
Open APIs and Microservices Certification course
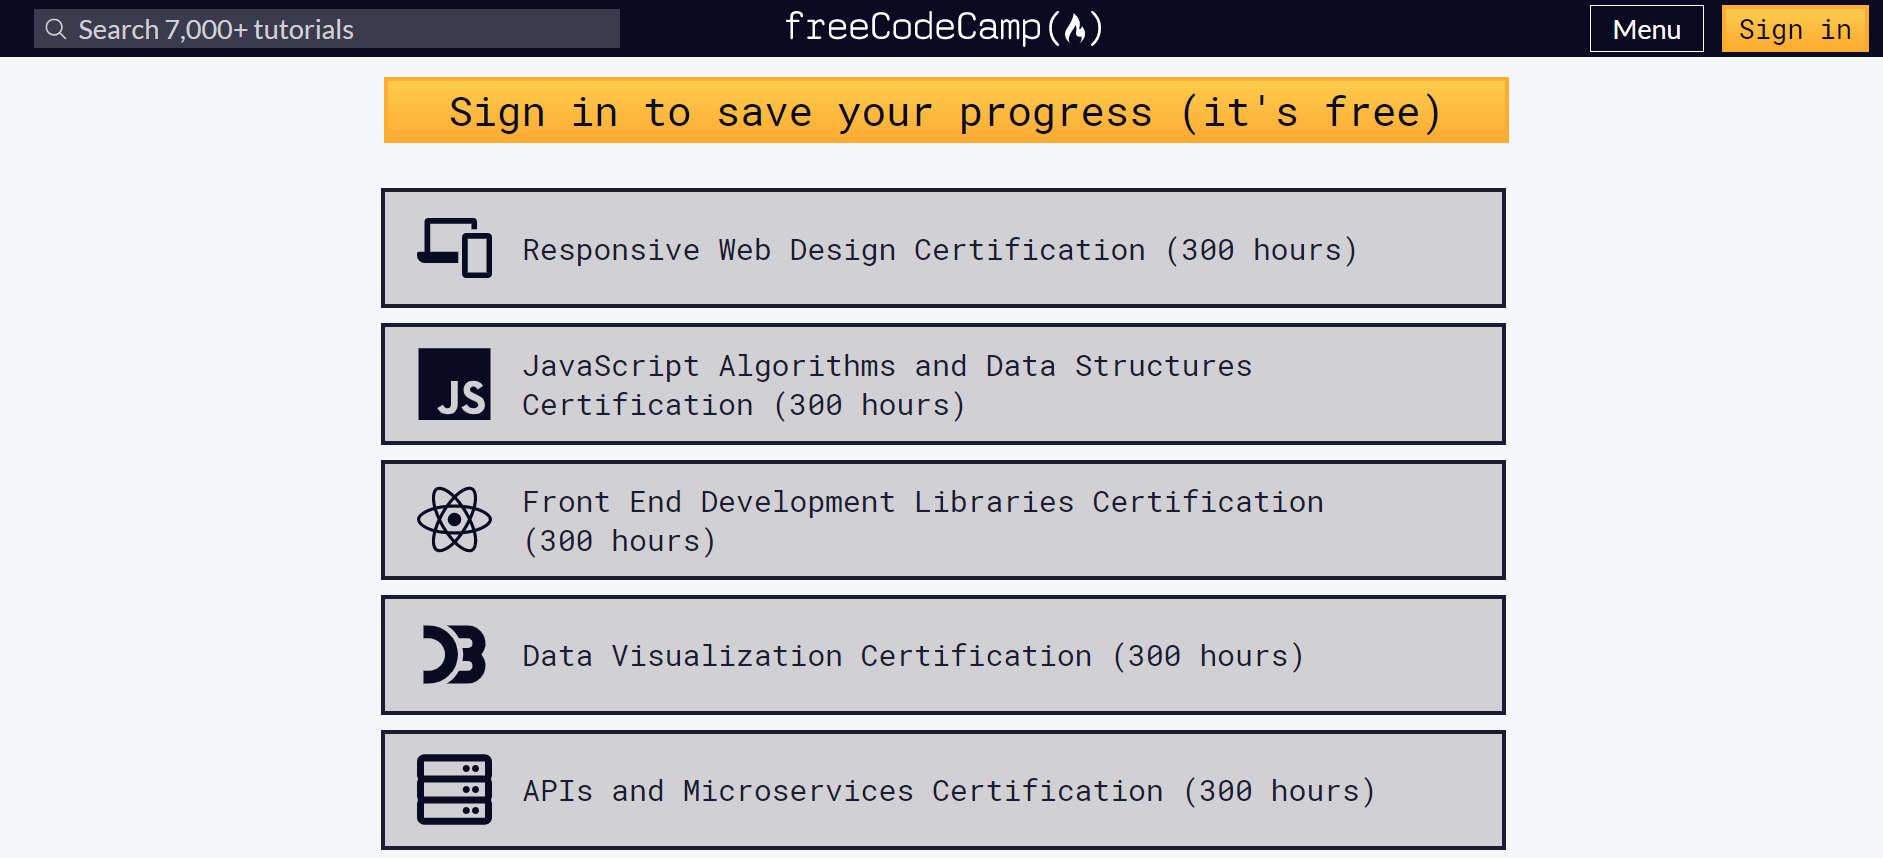click(943, 790)
